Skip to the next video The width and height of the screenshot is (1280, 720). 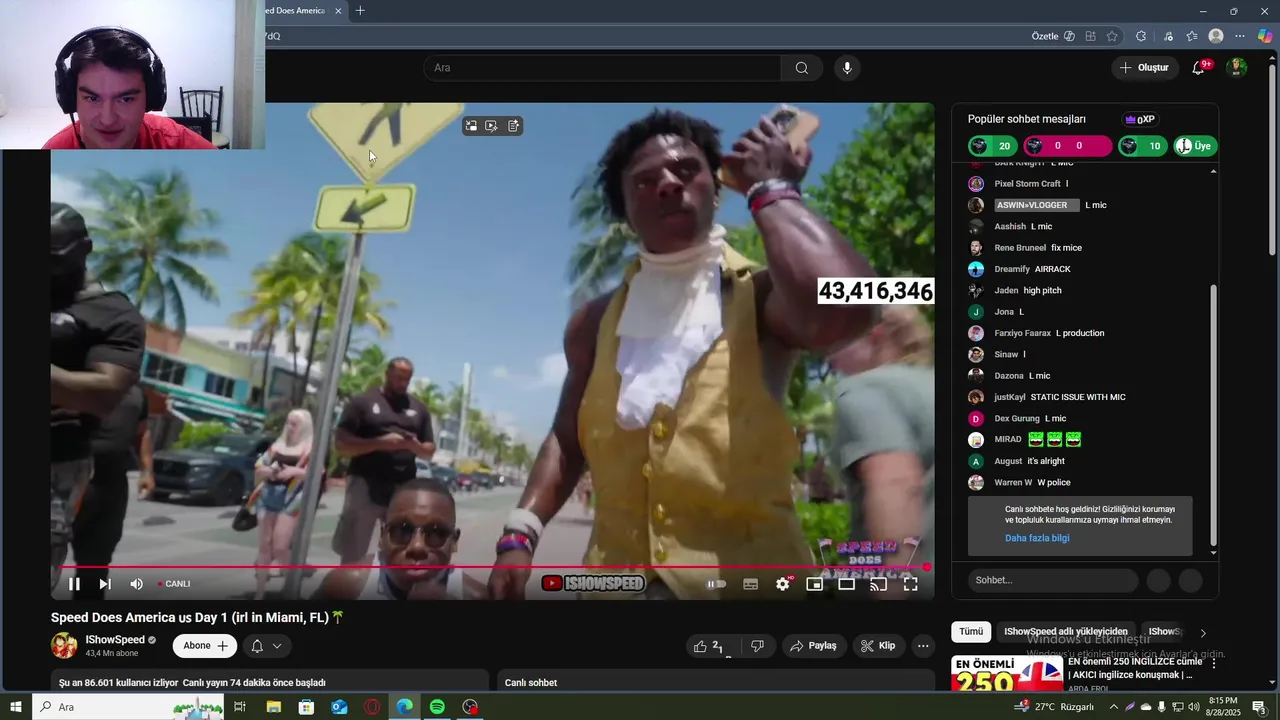pyautogui.click(x=105, y=584)
